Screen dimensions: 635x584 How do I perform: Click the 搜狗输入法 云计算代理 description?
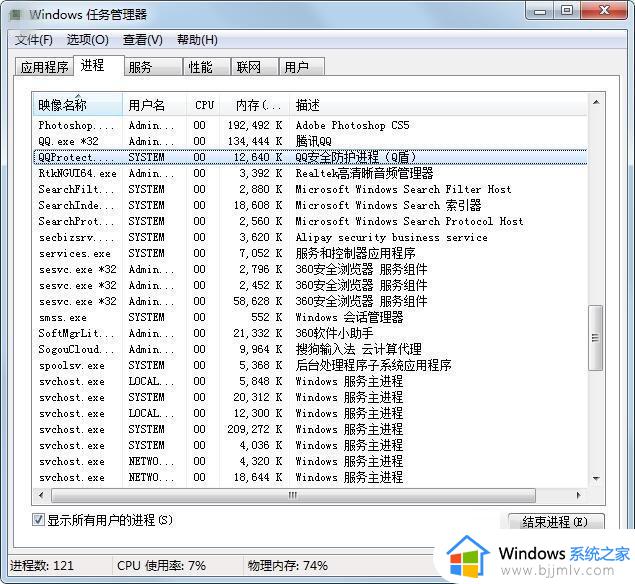pyautogui.click(x=358, y=349)
